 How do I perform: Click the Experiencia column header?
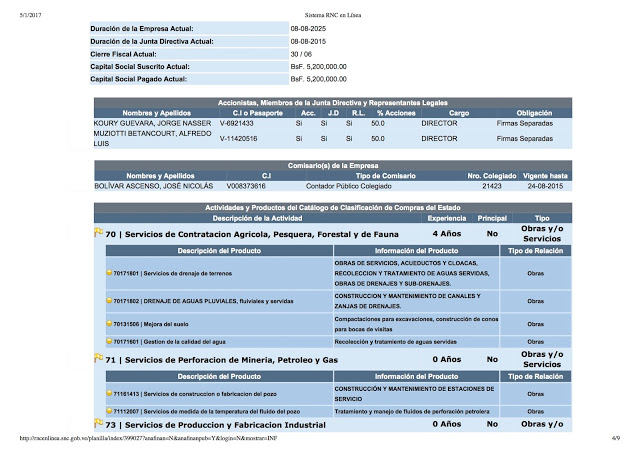[447, 218]
